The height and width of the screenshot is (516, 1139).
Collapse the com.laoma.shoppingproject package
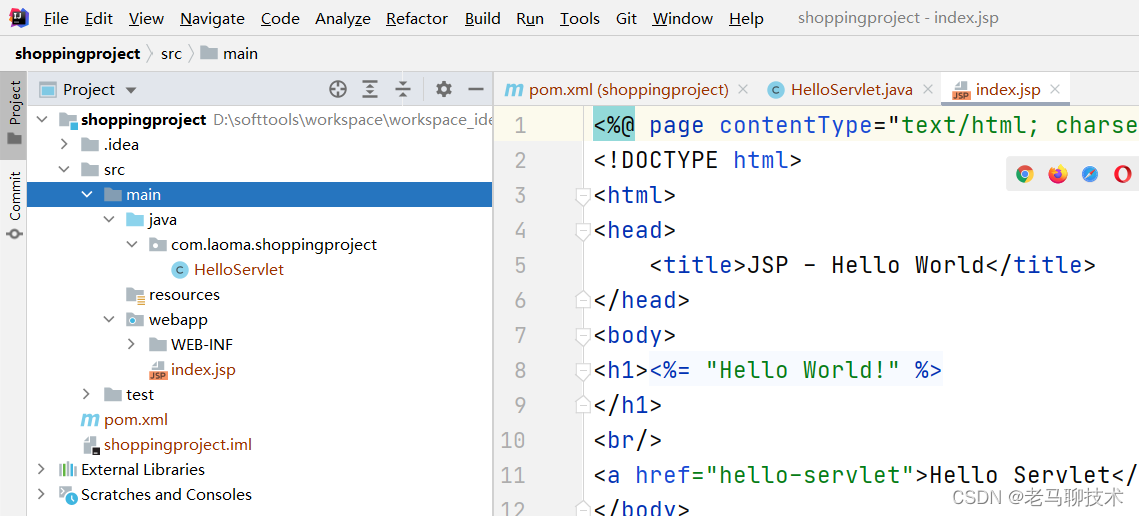tap(131, 245)
